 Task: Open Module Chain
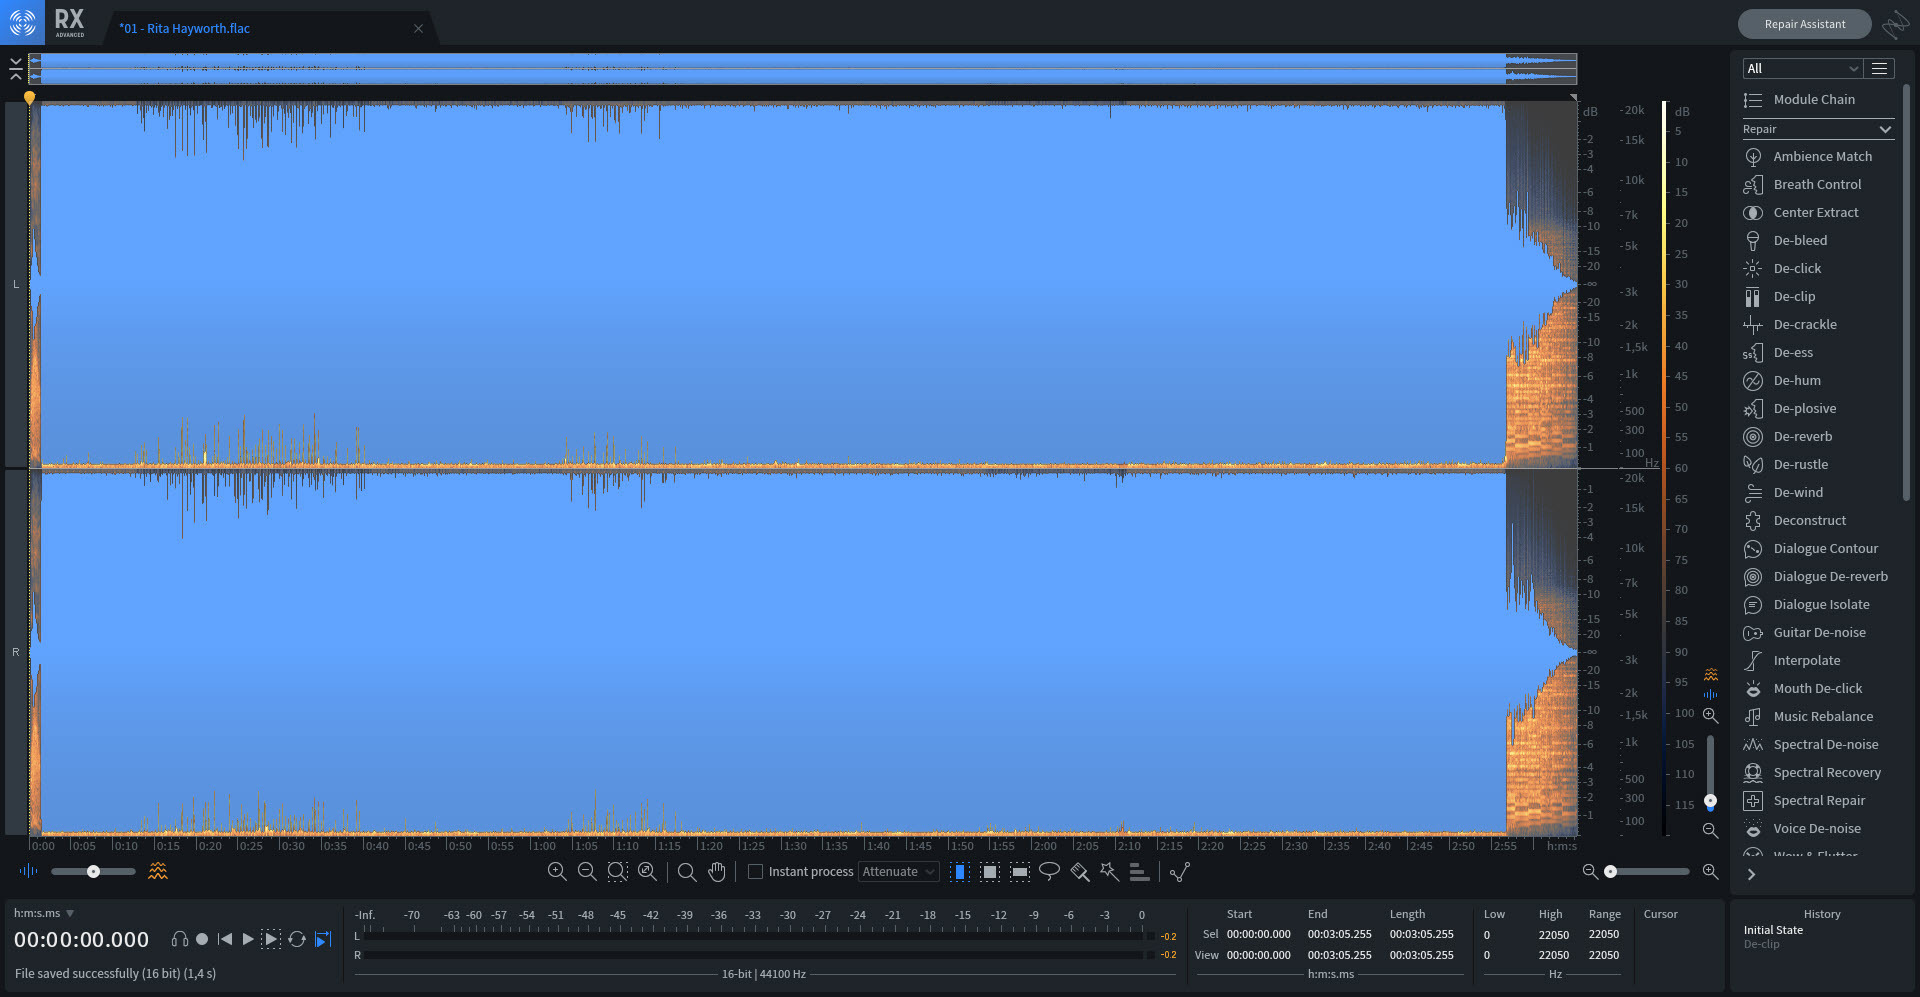1813,100
